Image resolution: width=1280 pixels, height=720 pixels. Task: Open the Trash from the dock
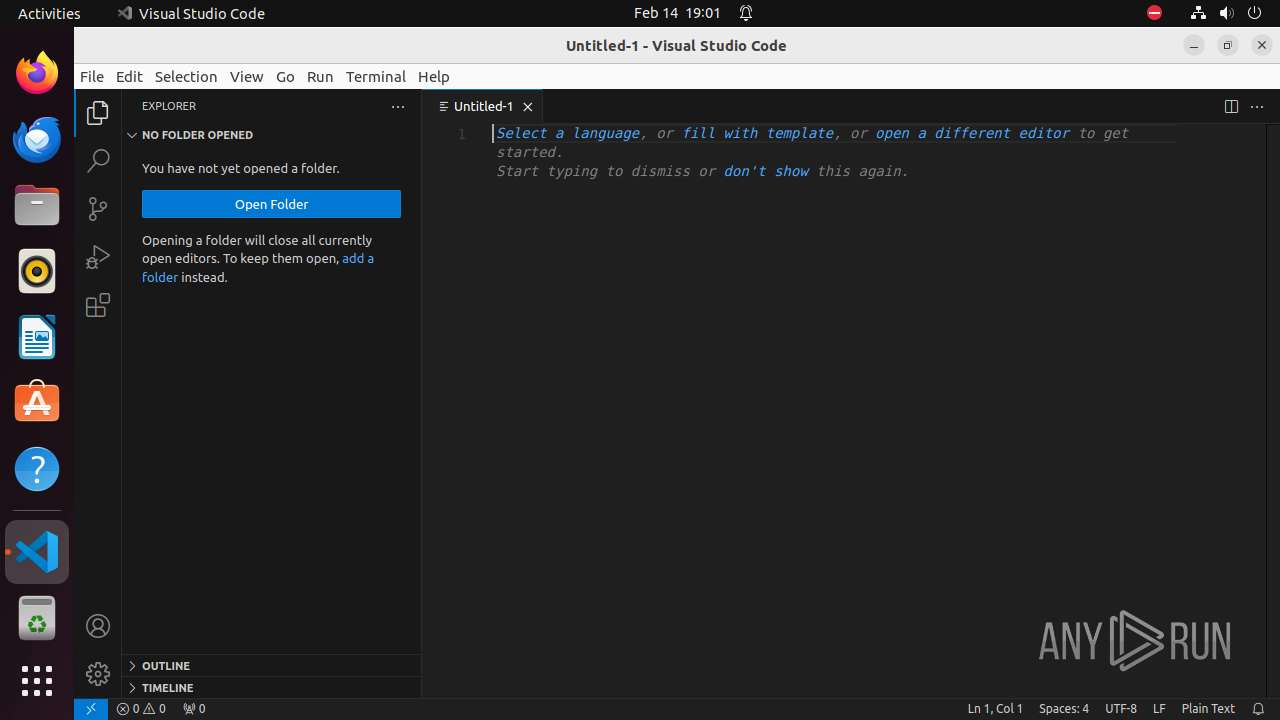pos(37,618)
